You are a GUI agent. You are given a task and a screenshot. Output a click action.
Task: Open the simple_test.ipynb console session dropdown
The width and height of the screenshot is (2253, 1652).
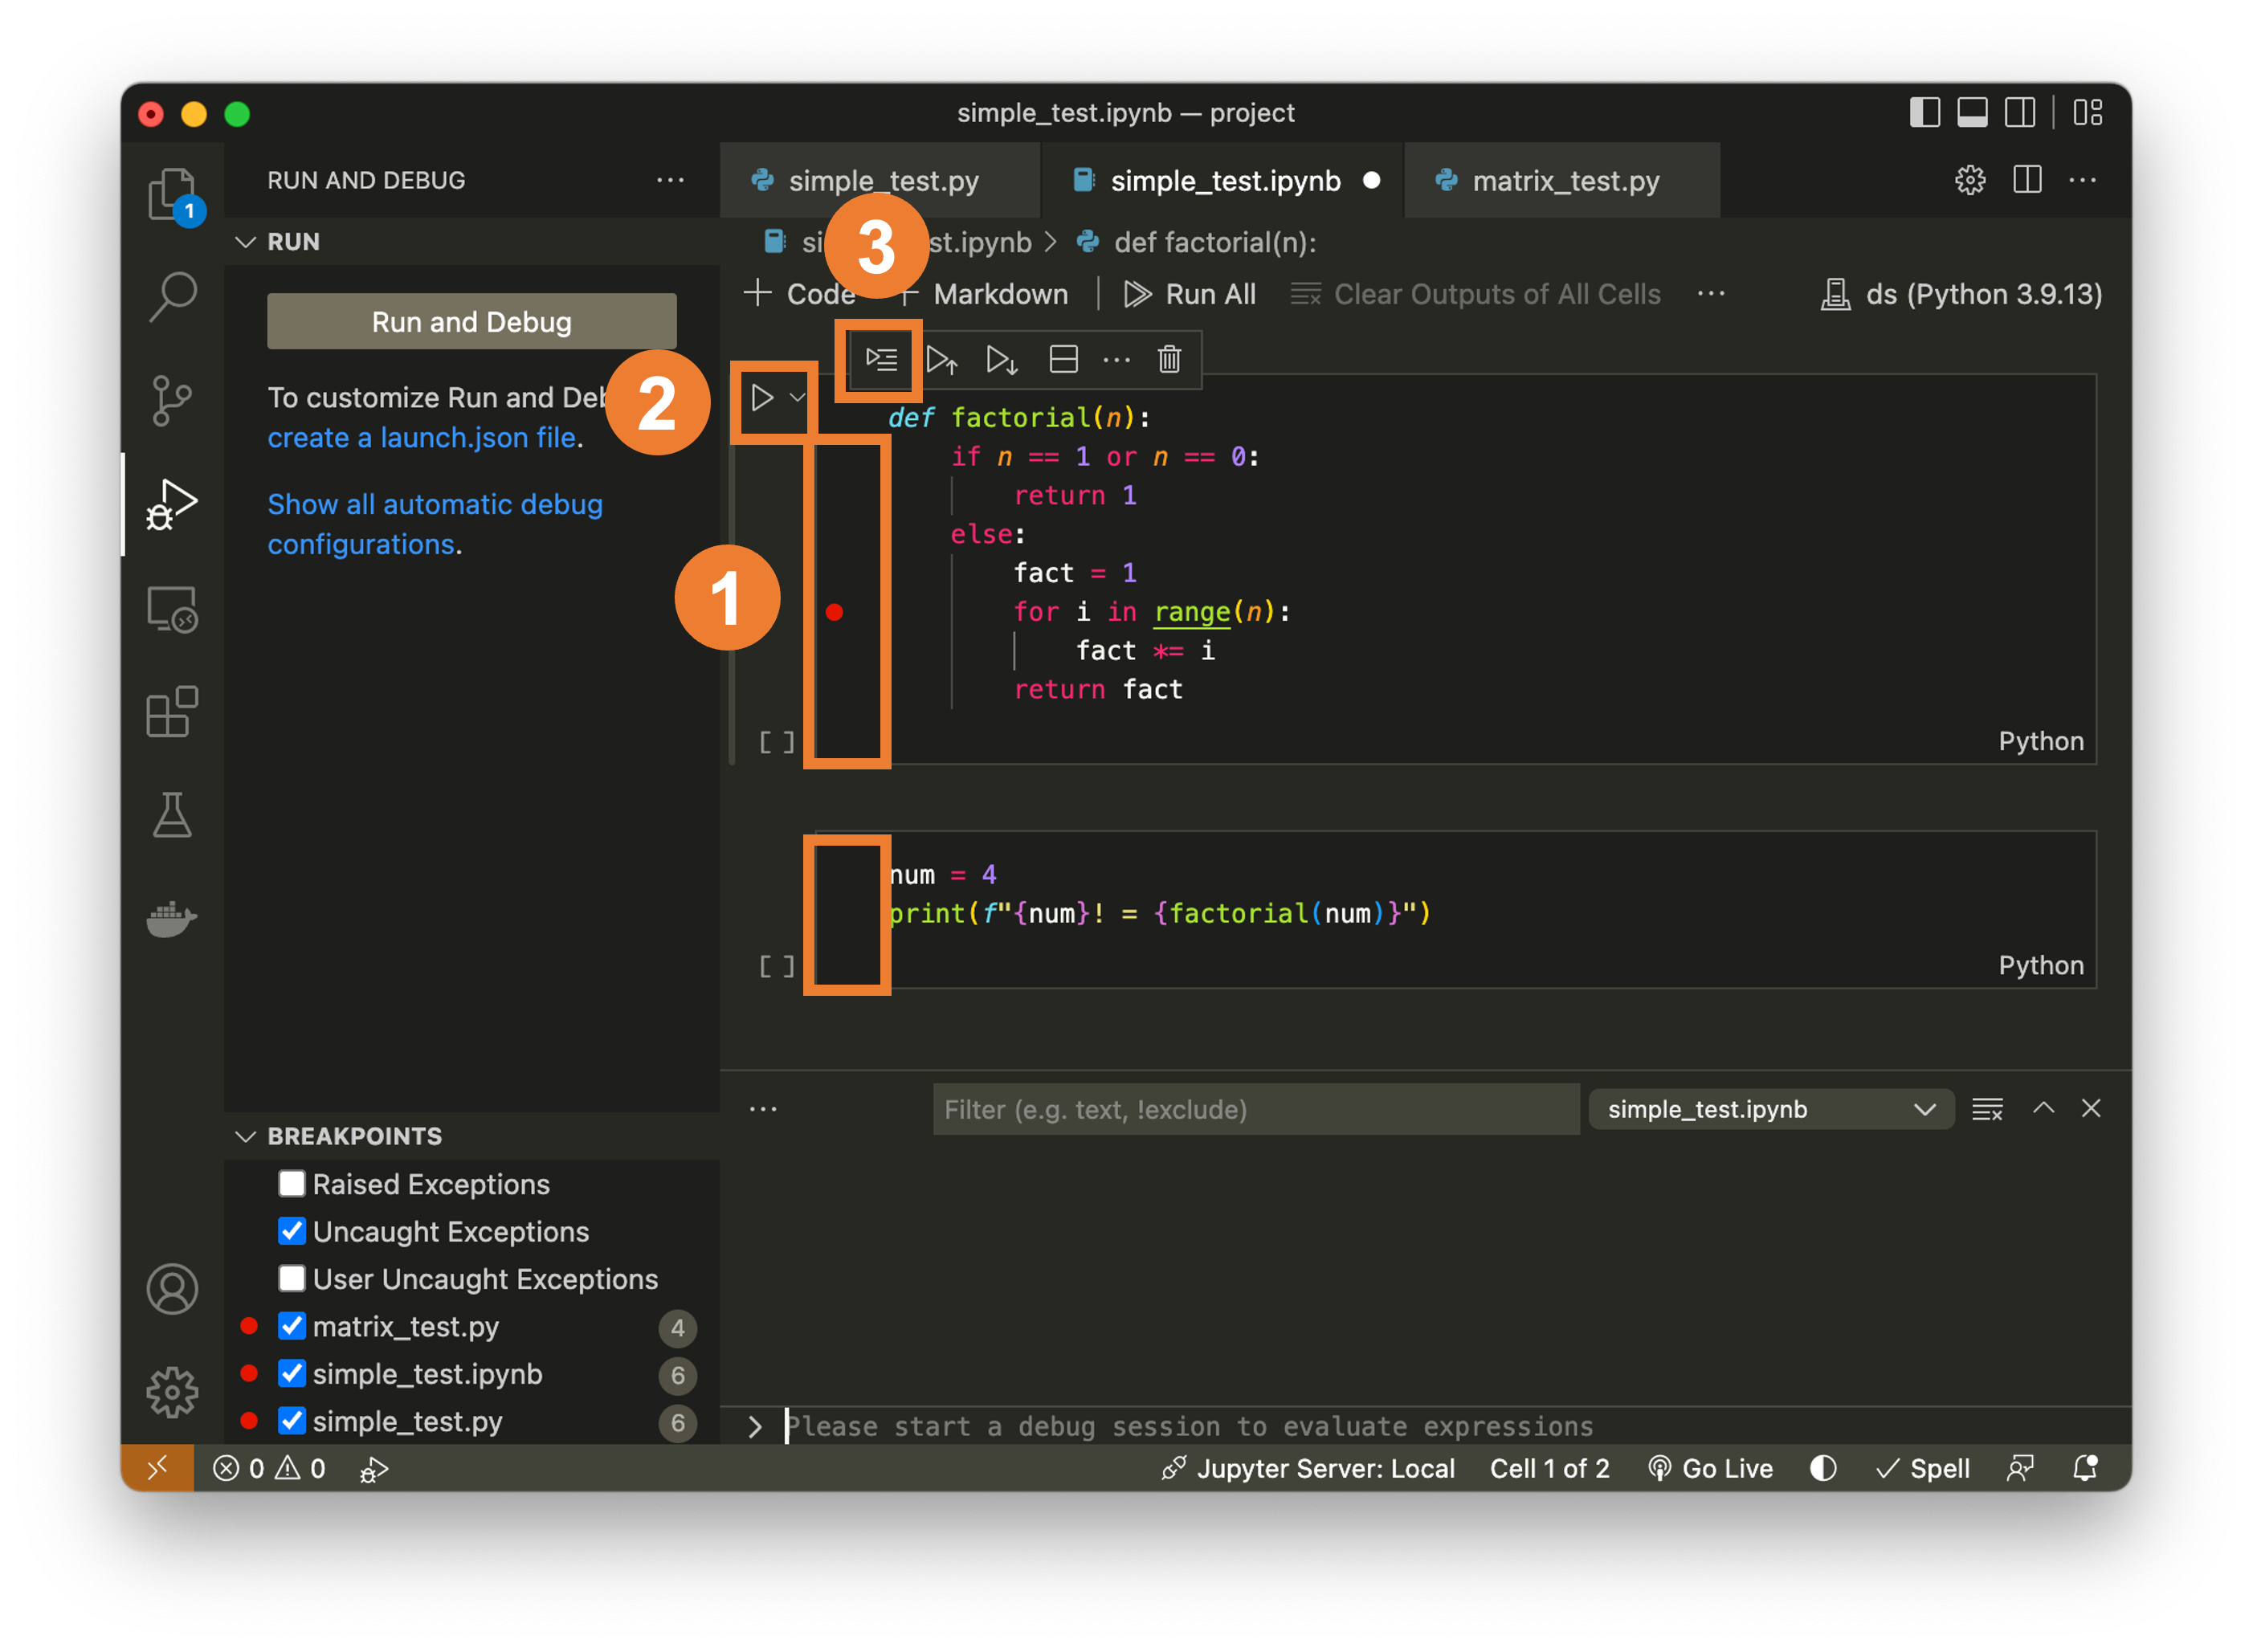point(1771,1109)
